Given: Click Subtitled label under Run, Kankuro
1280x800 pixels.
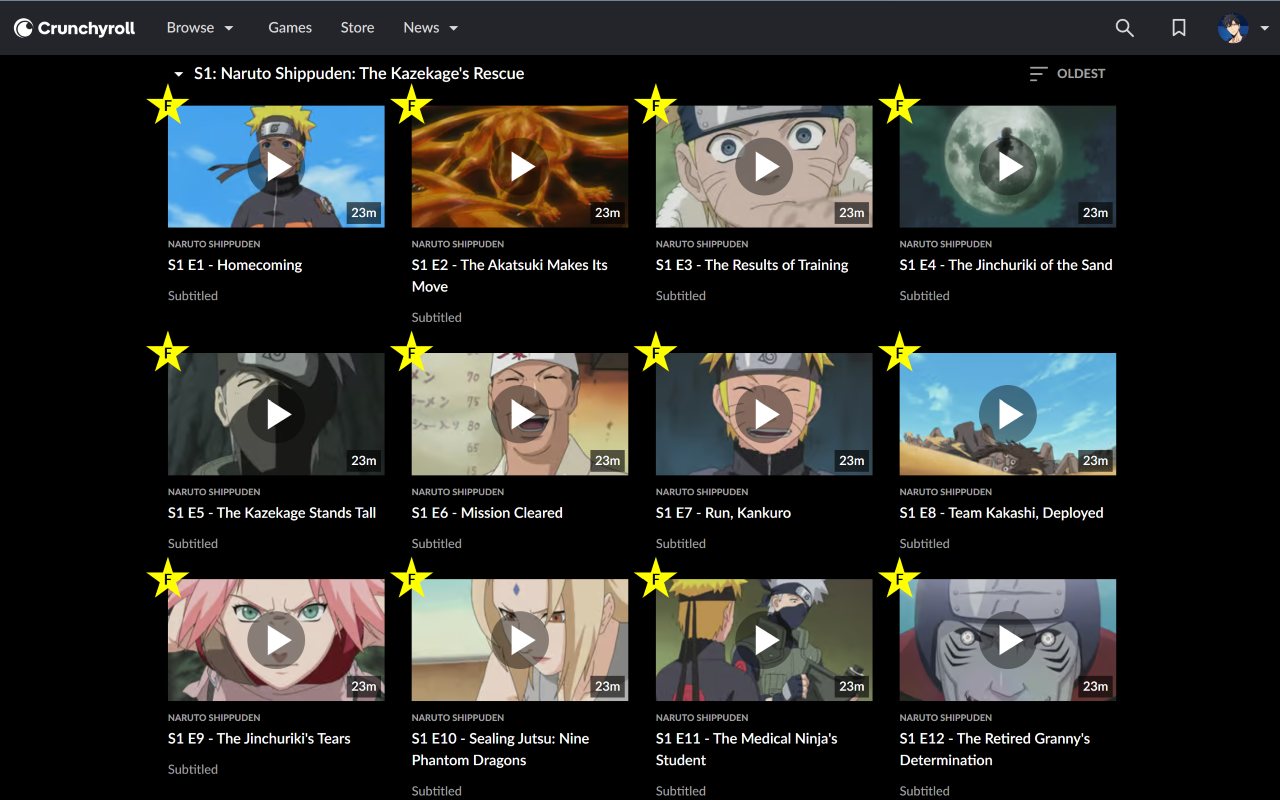Looking at the screenshot, I should tap(681, 544).
